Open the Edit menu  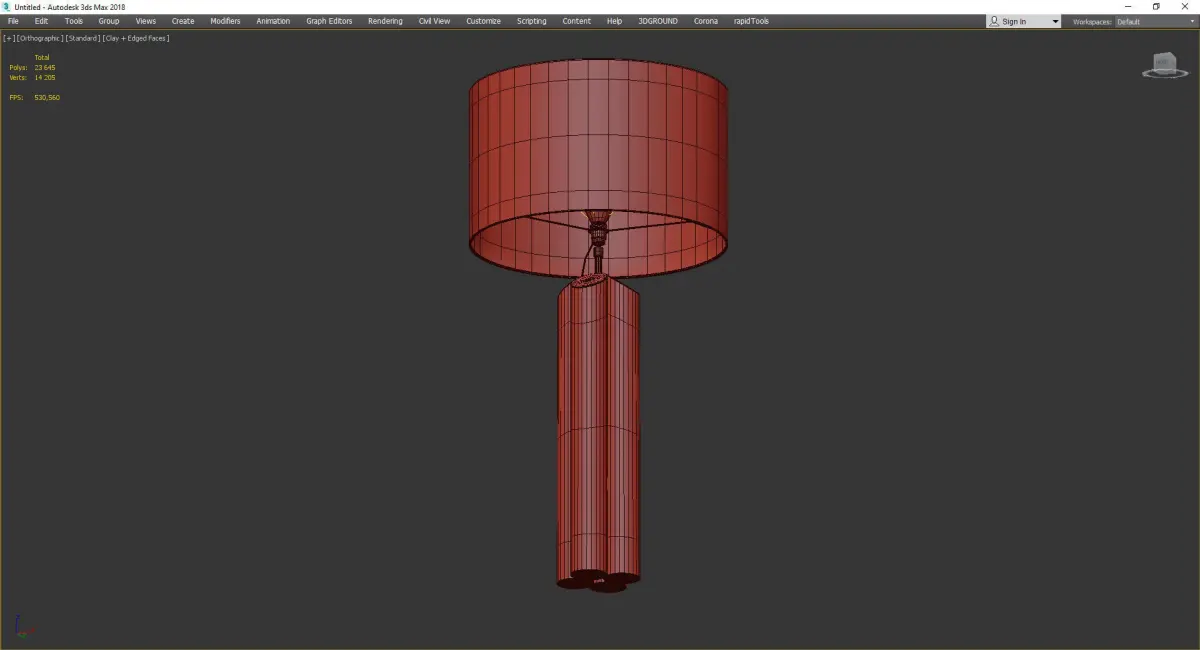click(41, 21)
